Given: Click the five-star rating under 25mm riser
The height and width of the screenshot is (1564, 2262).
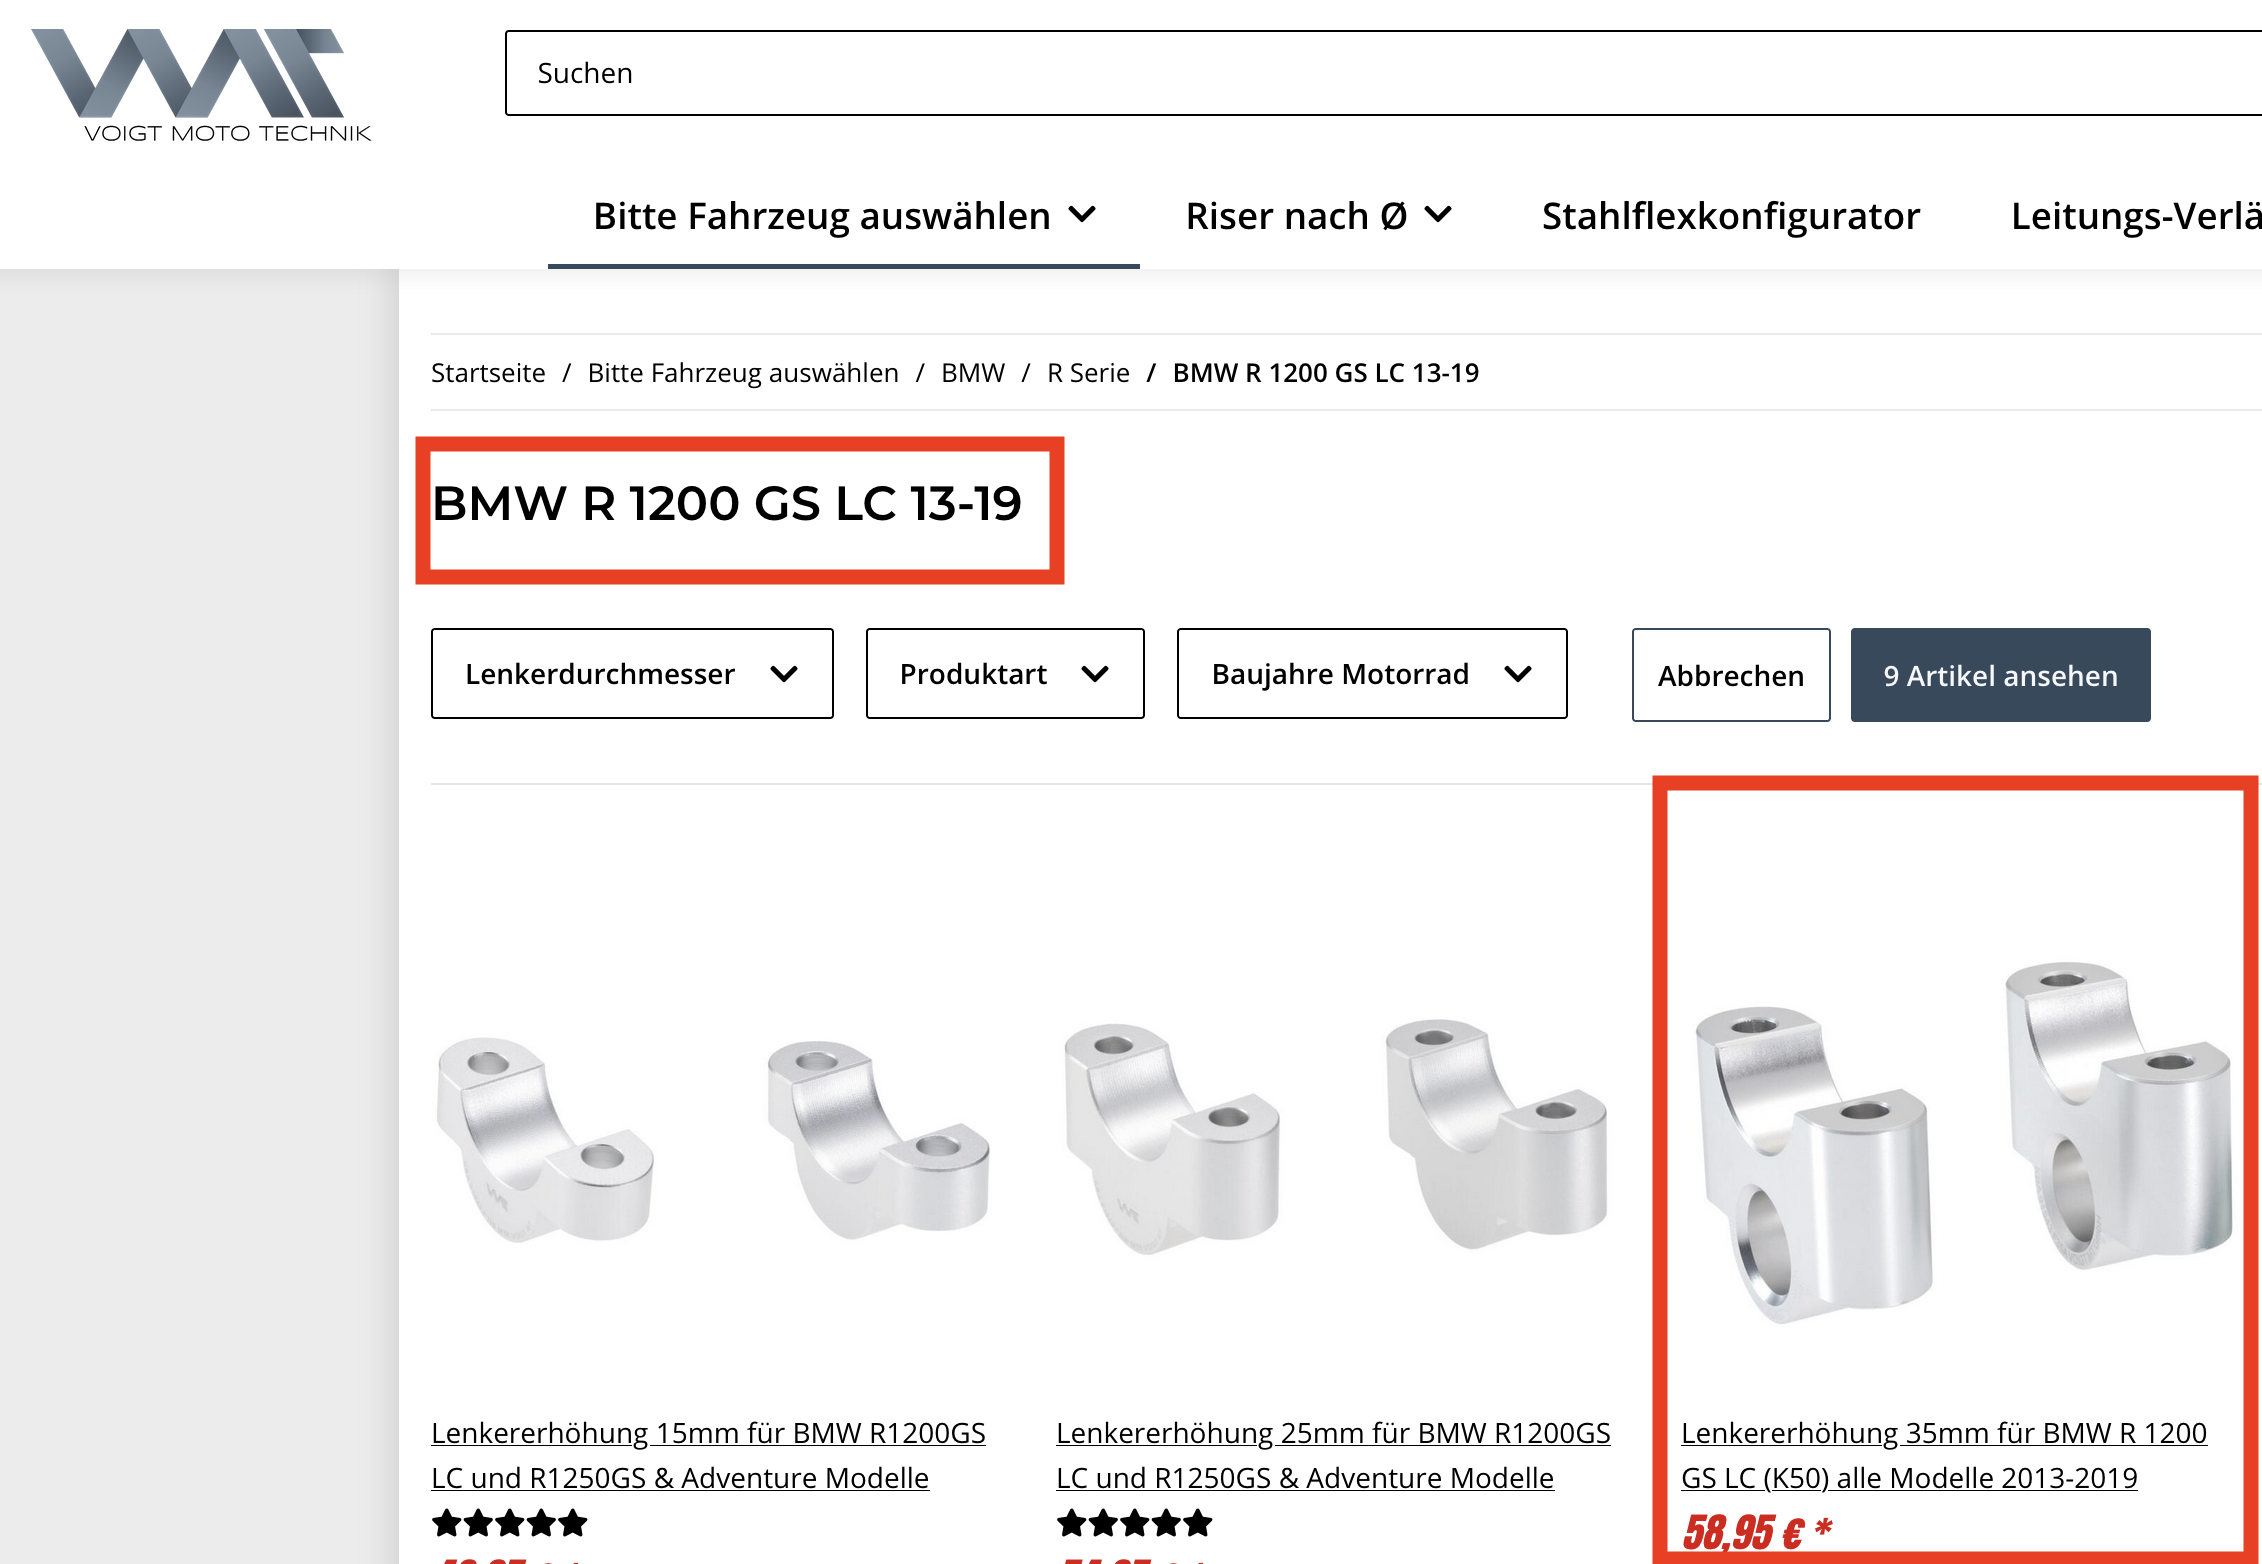Looking at the screenshot, I should tap(1134, 1523).
